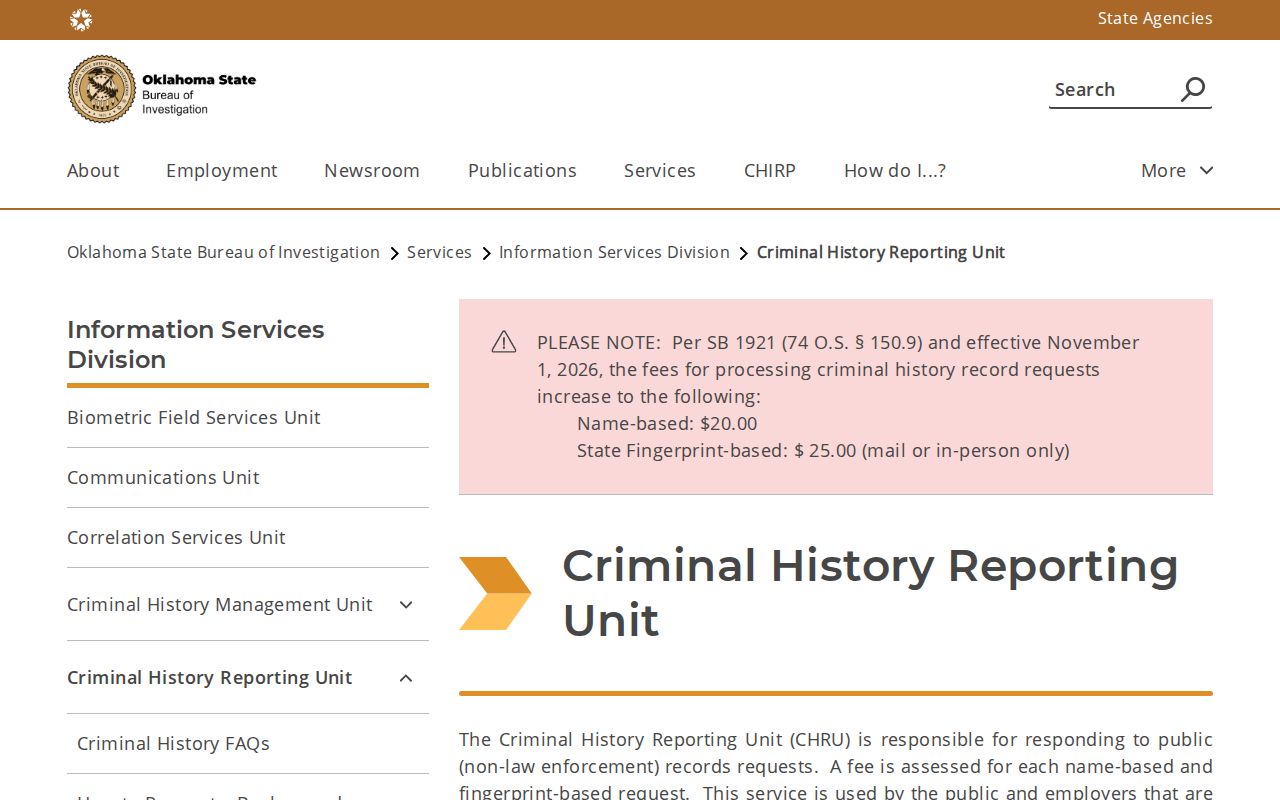This screenshot has height=800, width=1280.
Task: Open Biometric Field Services Unit sidebar link
Action: (194, 417)
